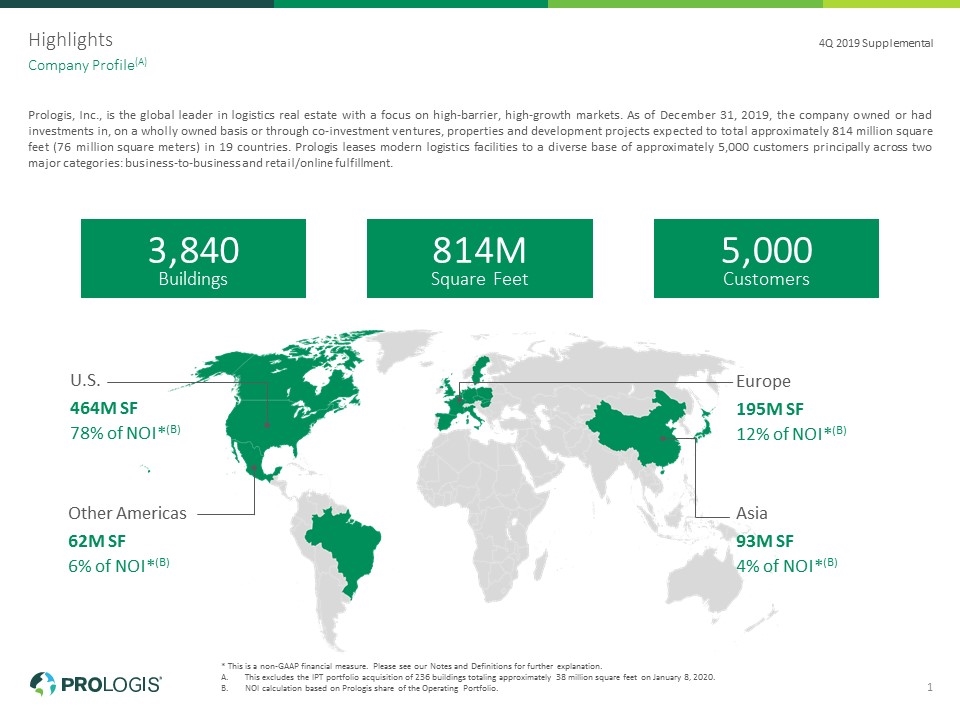960x720 pixels.
Task: Click Brazil on the world map
Action: click(346, 547)
